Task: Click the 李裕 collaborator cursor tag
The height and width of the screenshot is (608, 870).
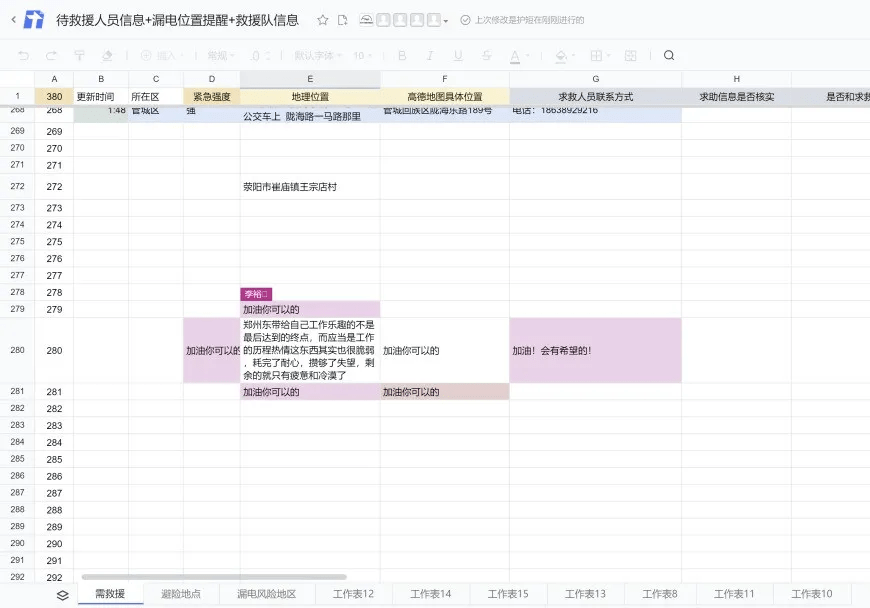Action: [x=256, y=294]
